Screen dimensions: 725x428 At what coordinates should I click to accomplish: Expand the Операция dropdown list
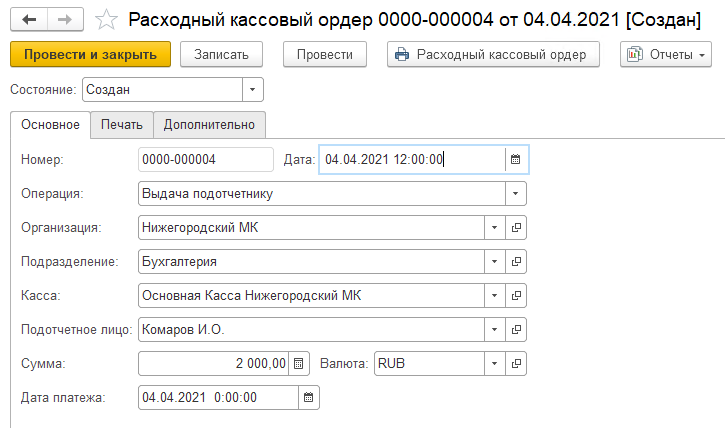coord(515,194)
